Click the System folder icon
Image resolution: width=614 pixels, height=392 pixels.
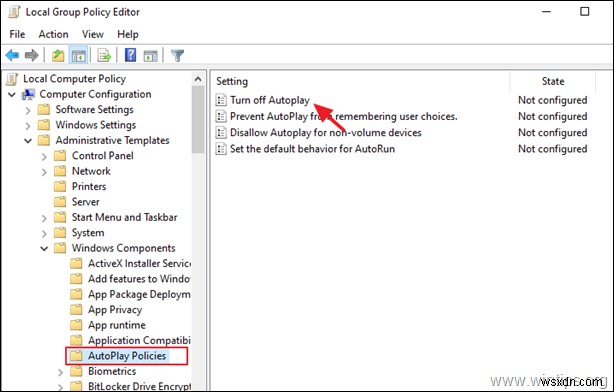(60, 233)
